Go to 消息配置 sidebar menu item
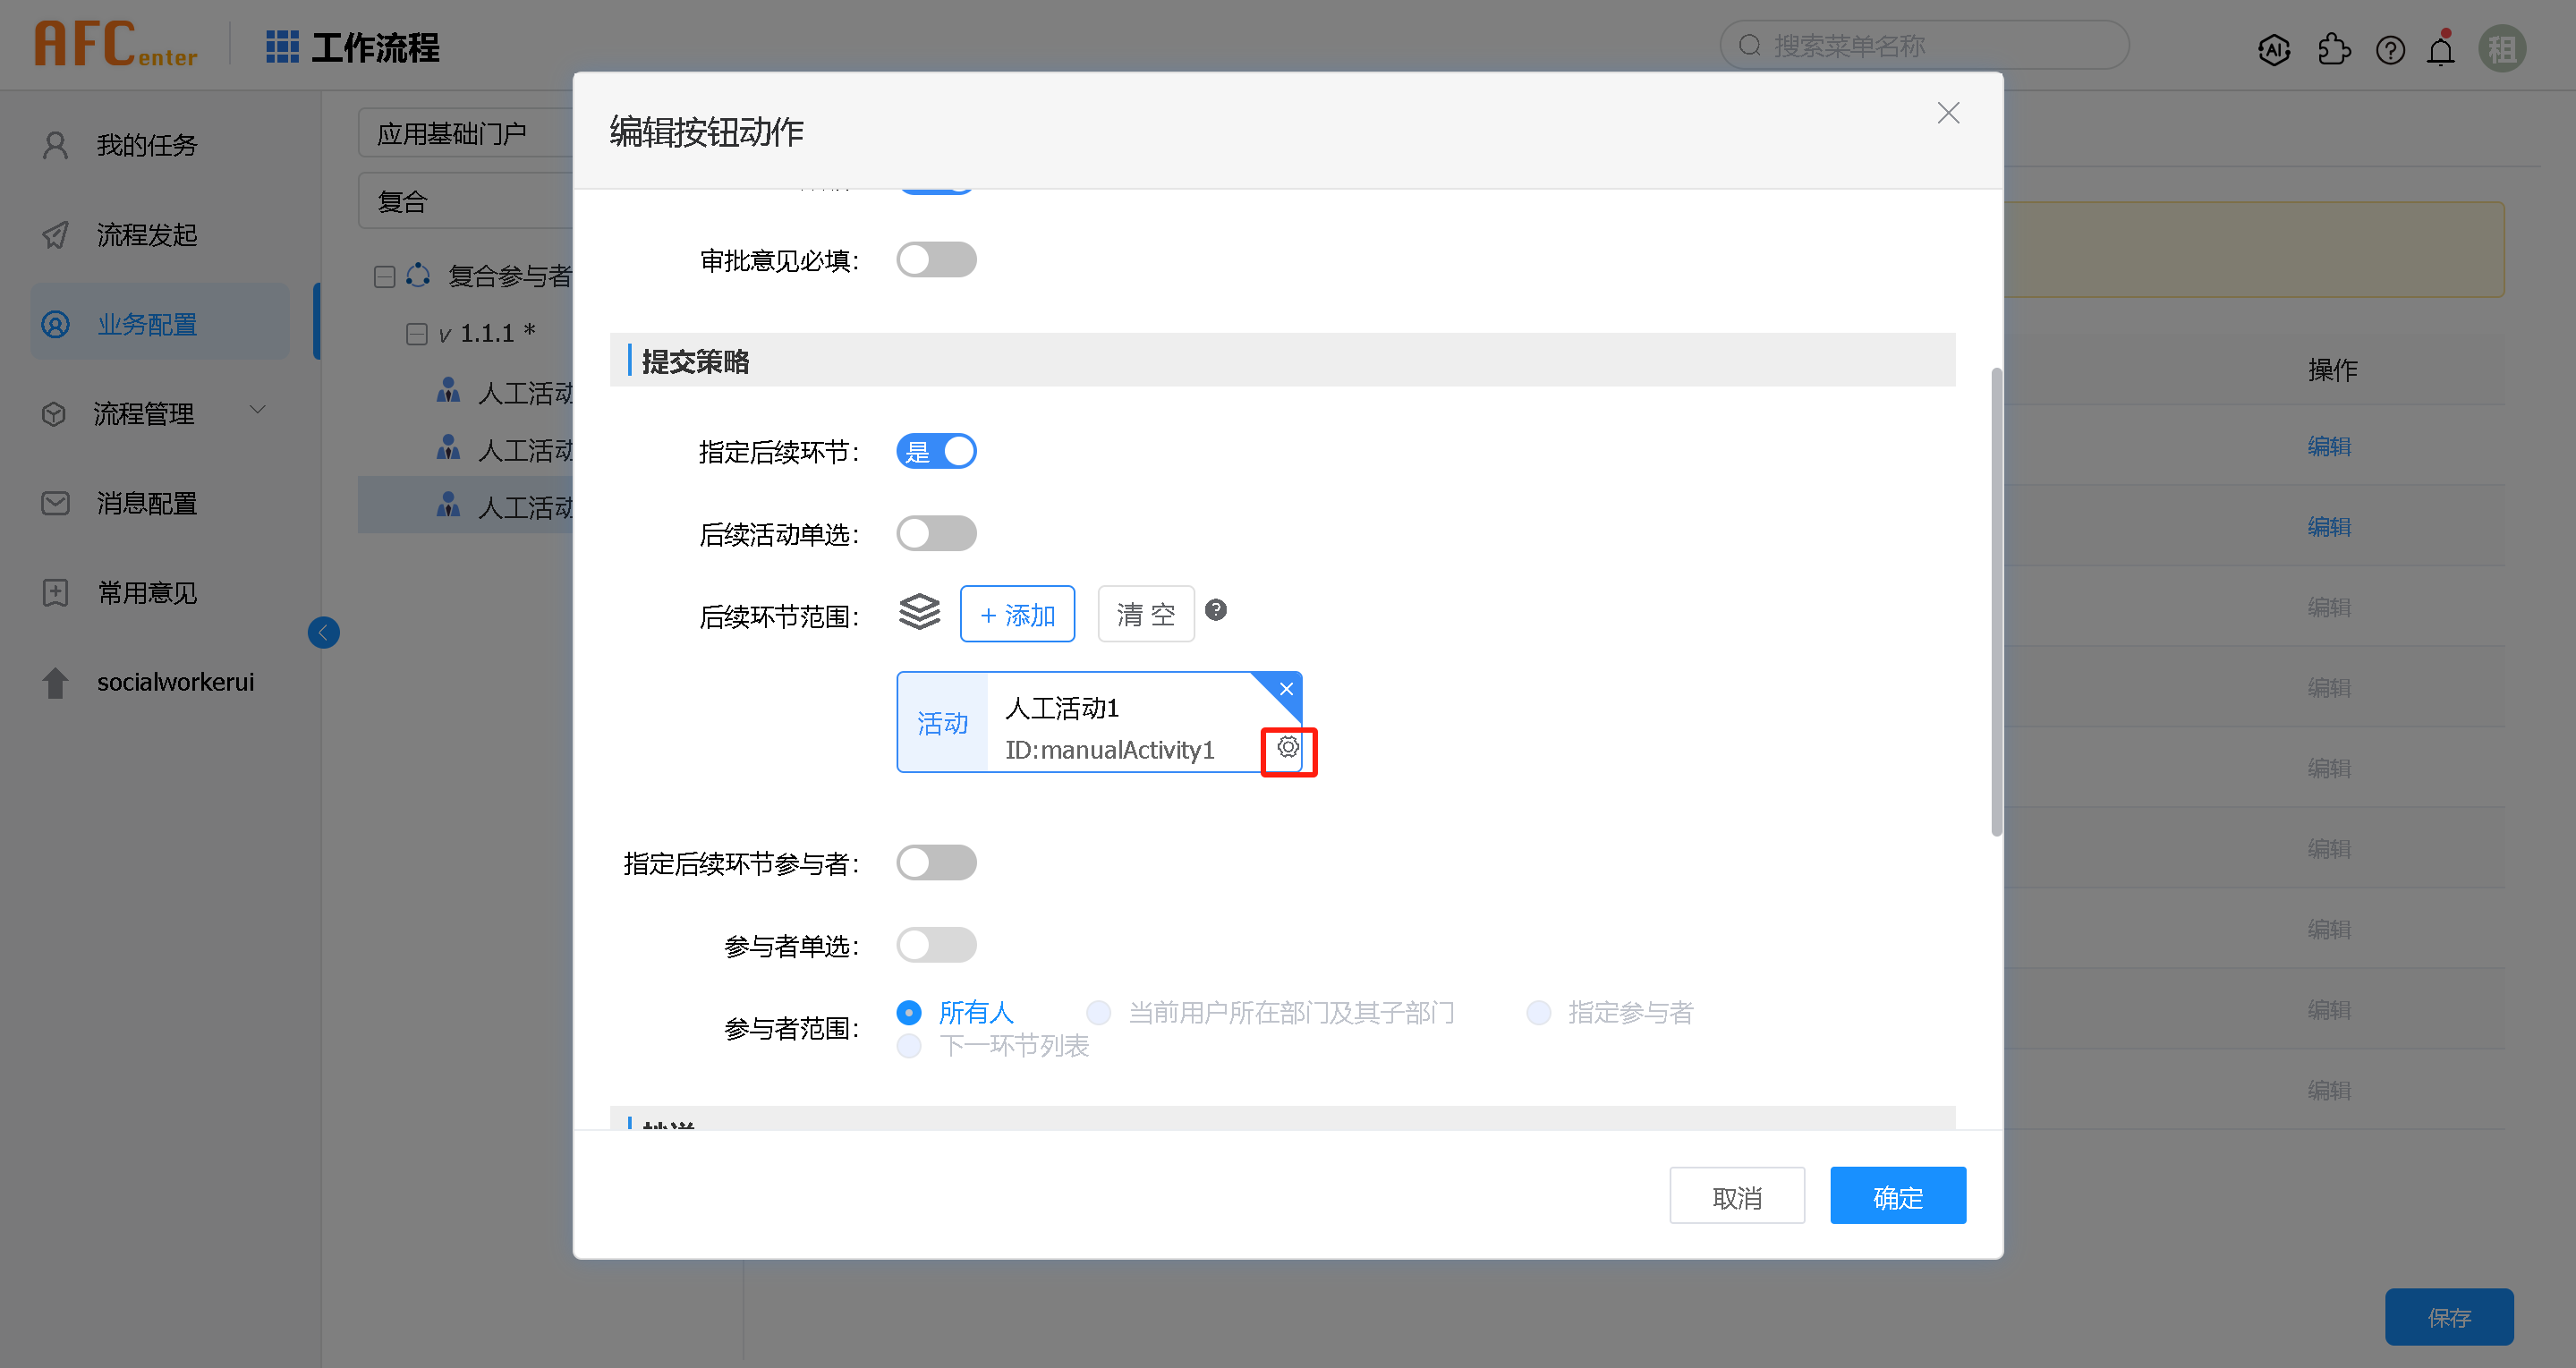Viewport: 2576px width, 1368px height. click(146, 503)
